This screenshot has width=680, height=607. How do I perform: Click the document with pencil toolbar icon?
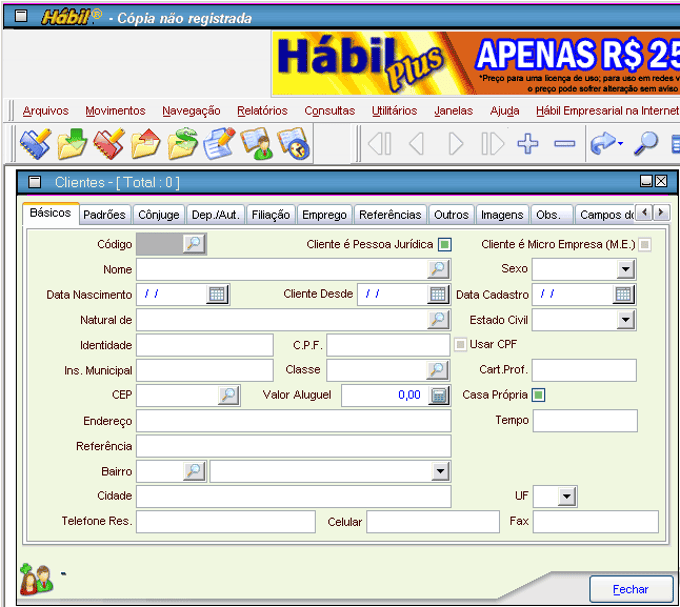point(219,144)
